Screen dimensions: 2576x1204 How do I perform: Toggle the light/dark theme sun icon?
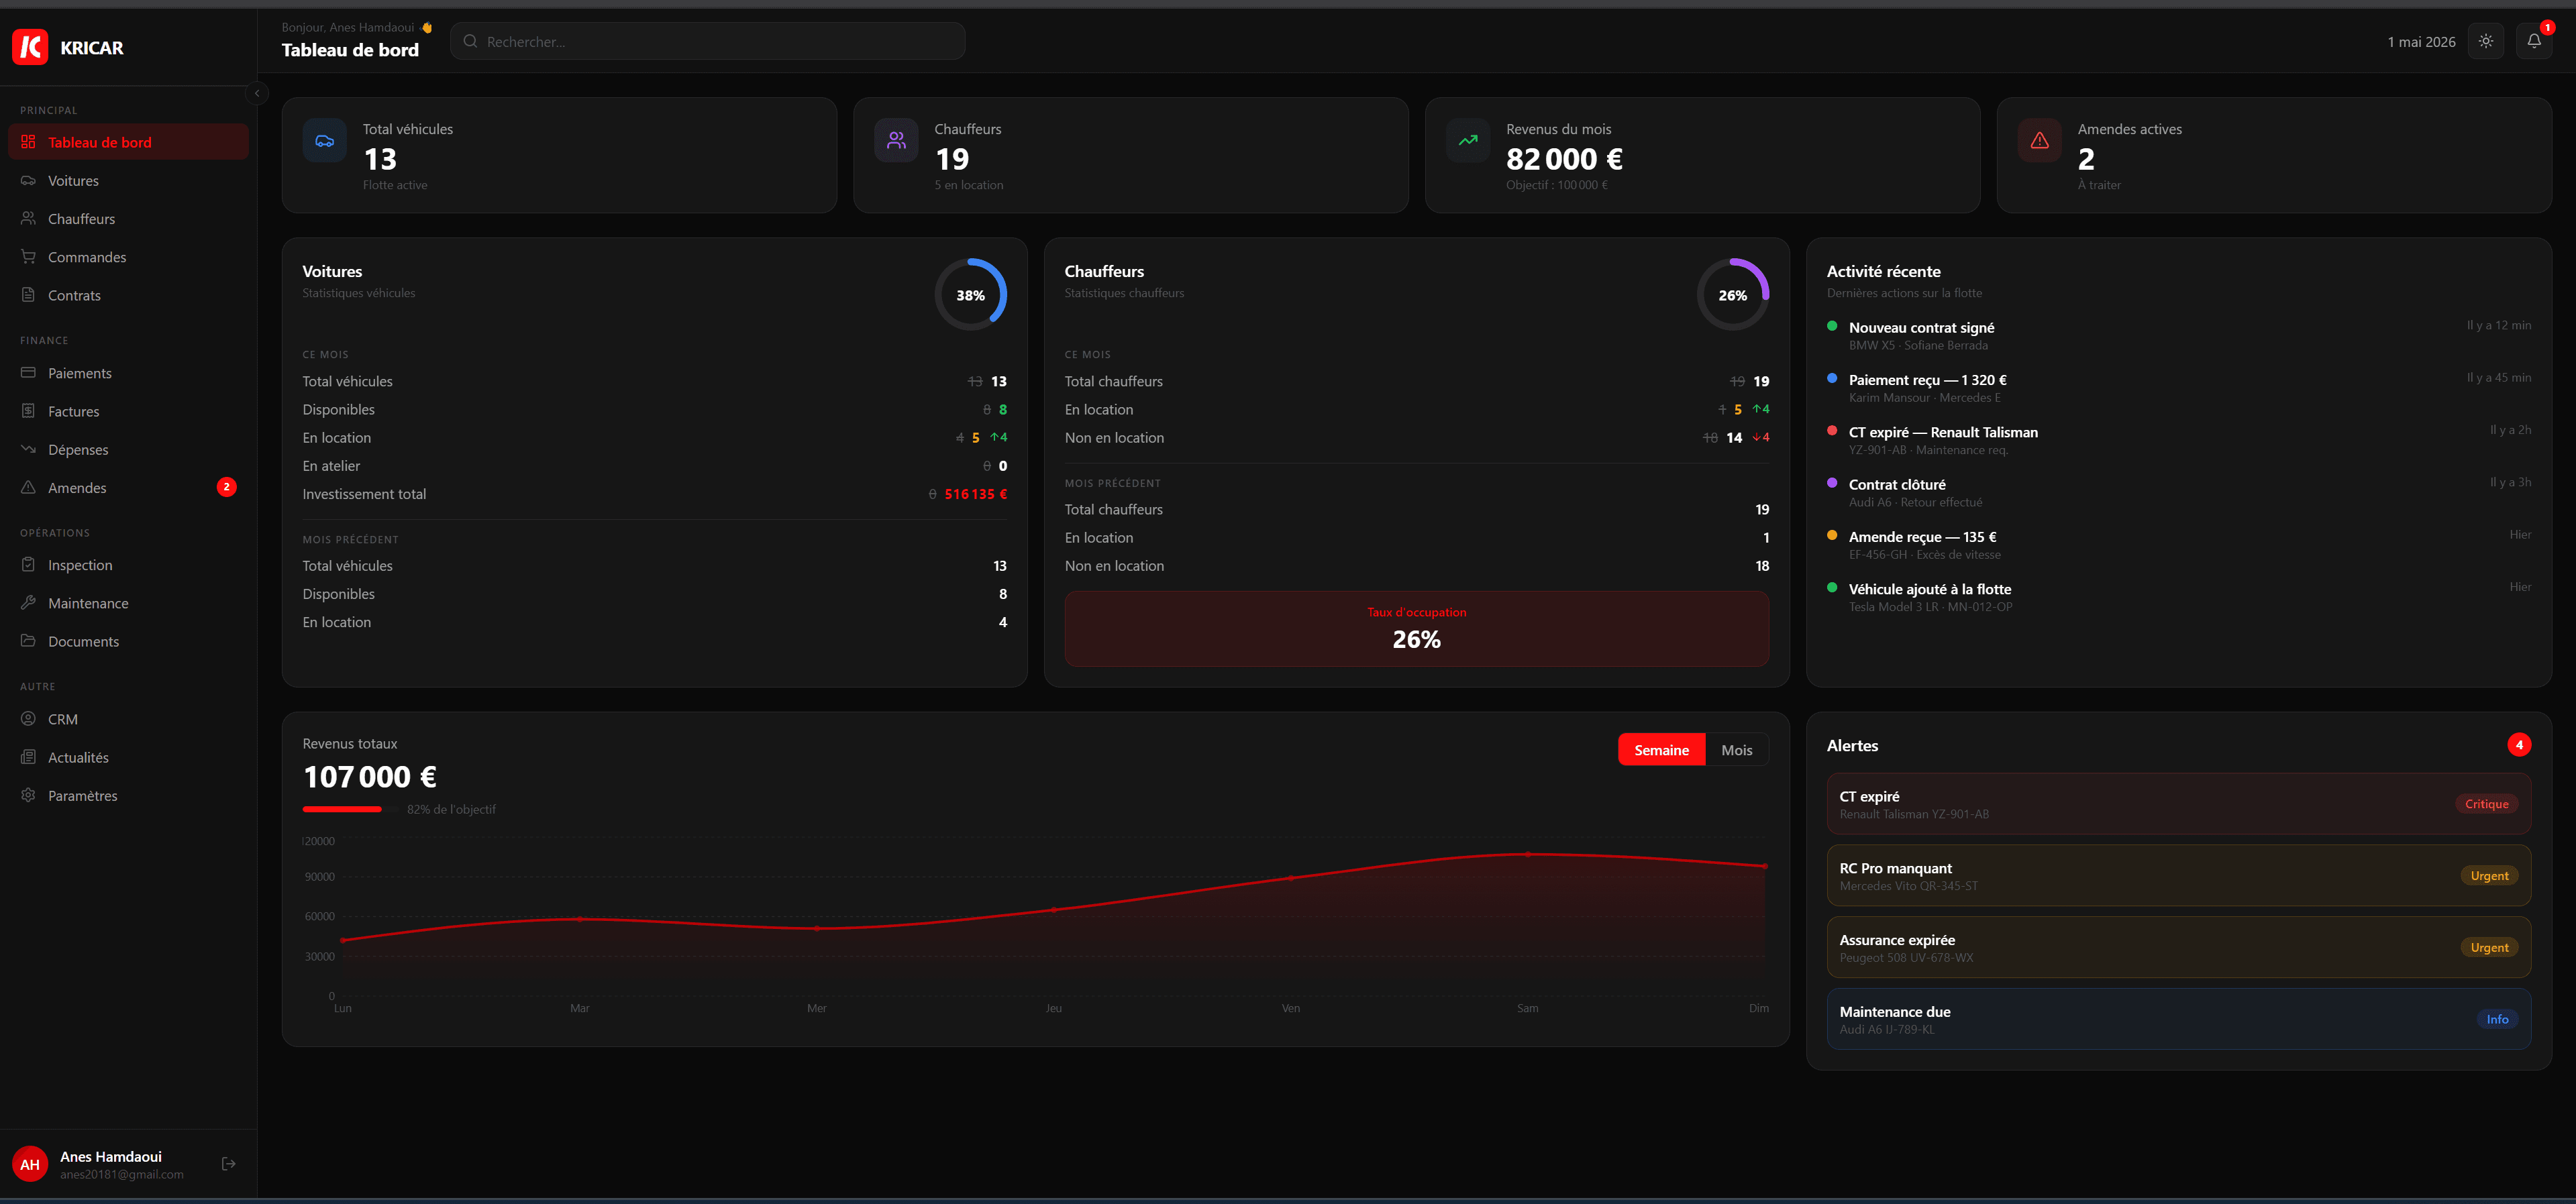point(2485,41)
